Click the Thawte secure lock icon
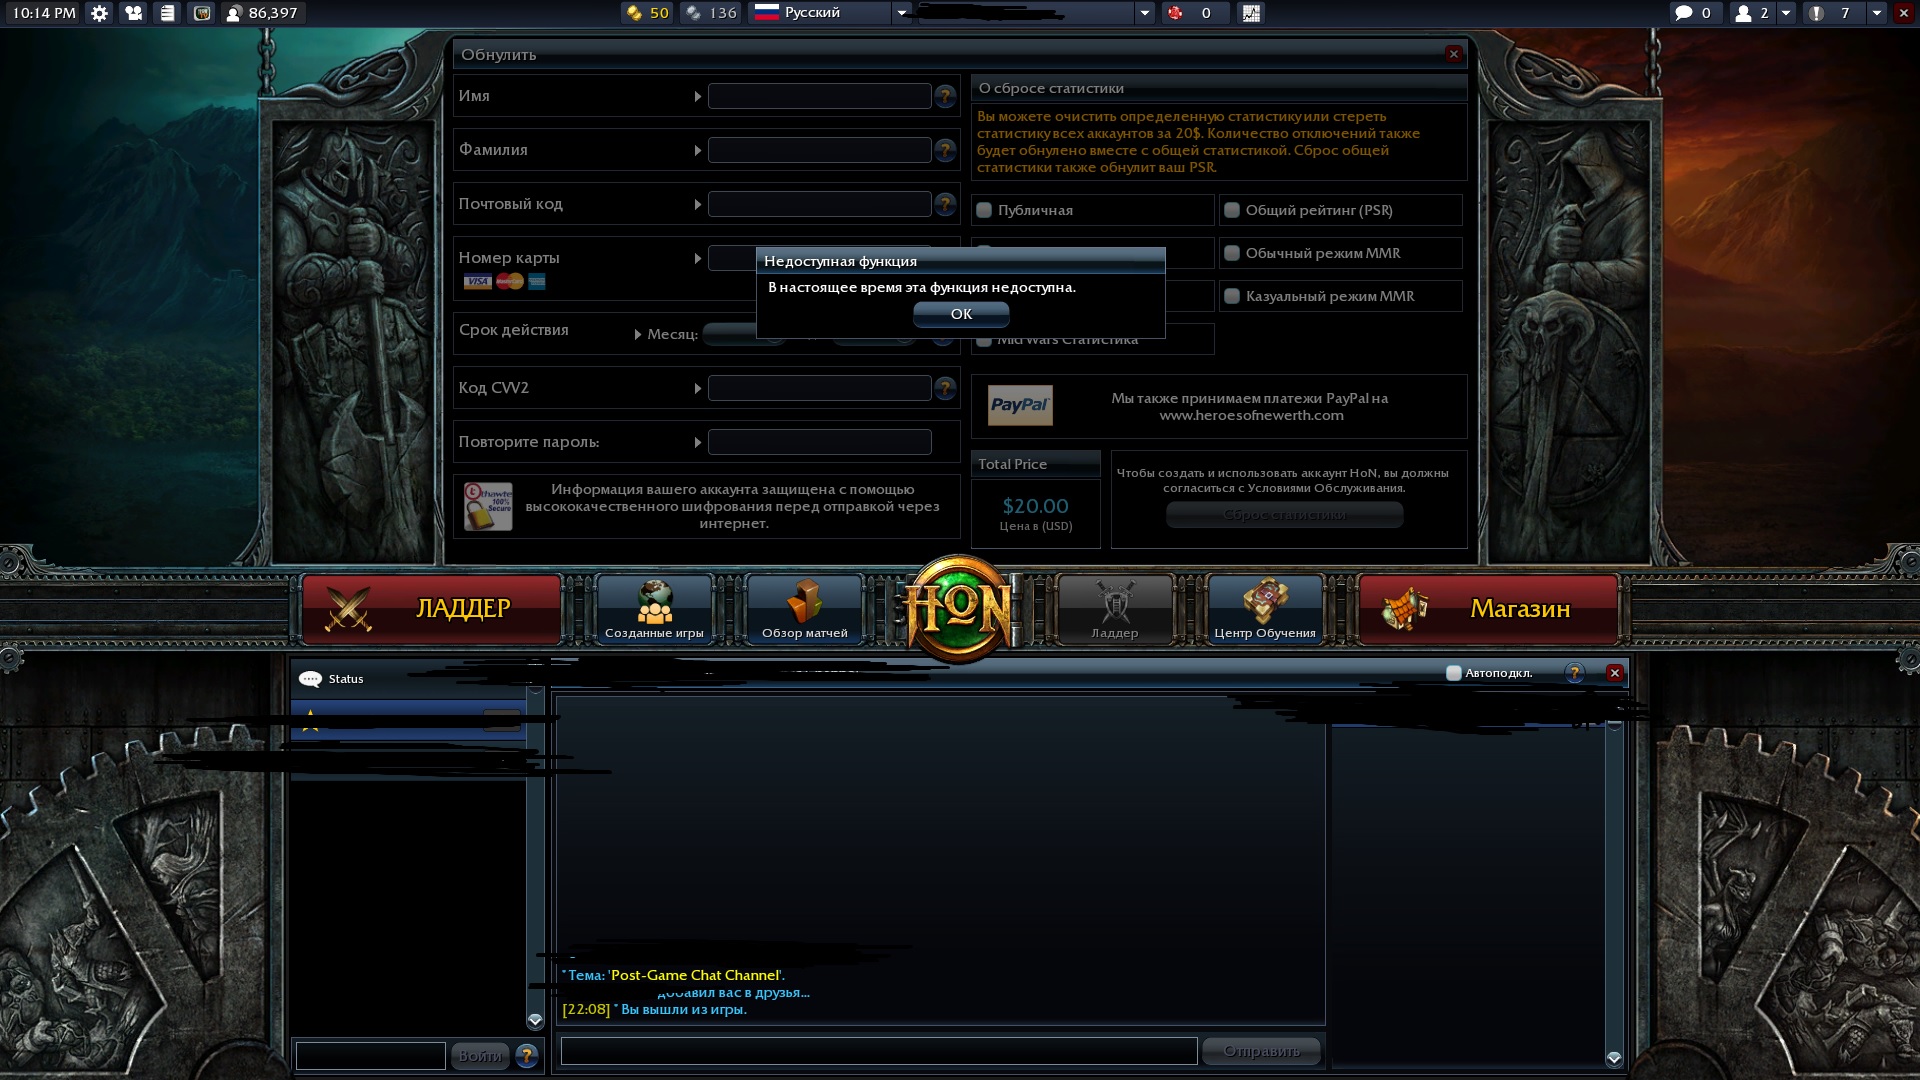 (x=488, y=506)
